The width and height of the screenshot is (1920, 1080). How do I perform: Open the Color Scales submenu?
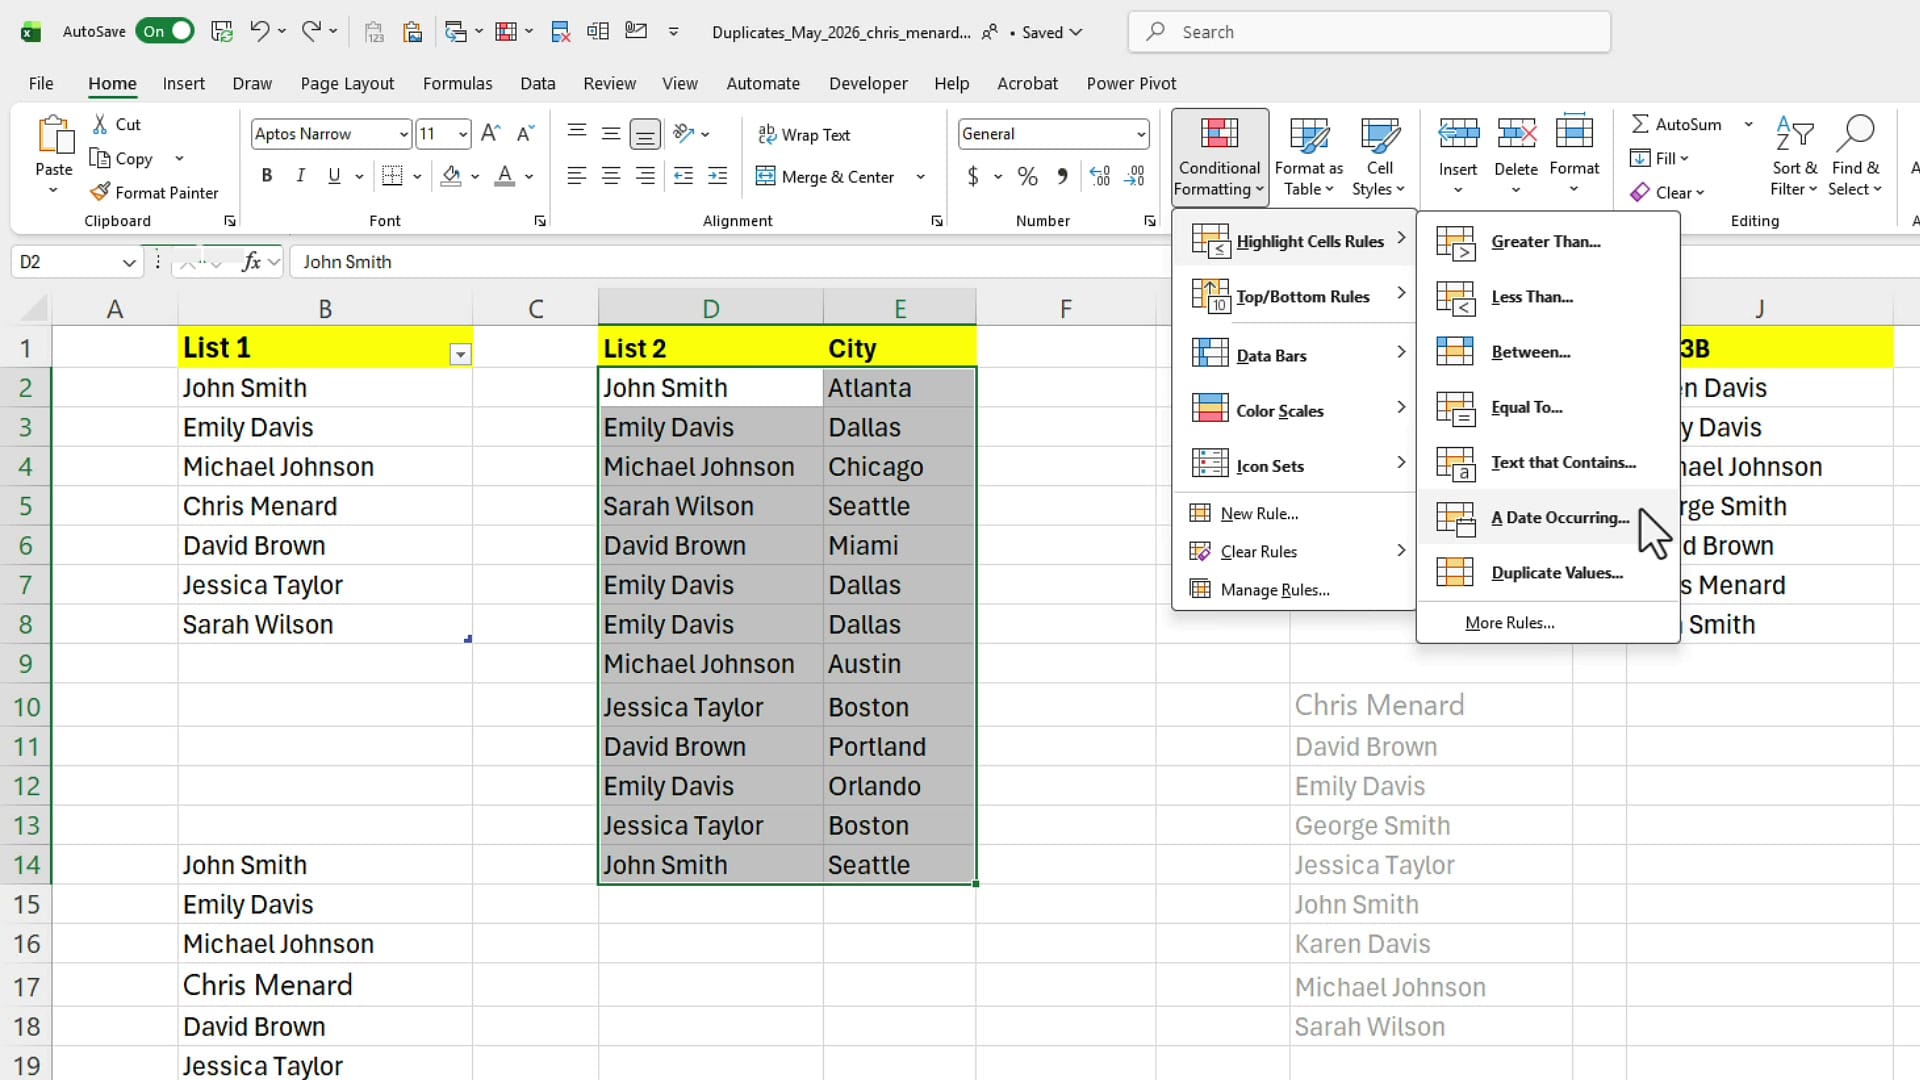point(1295,410)
